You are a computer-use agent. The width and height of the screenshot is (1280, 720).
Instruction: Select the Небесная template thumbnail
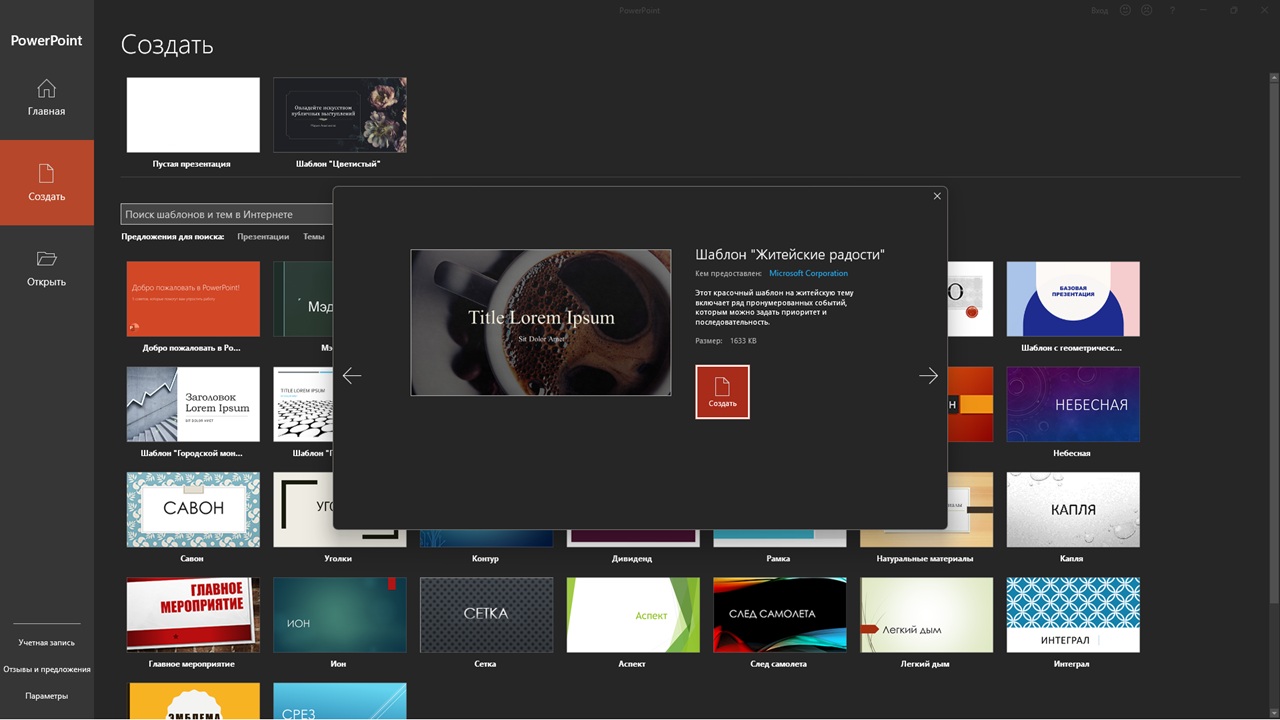pyautogui.click(x=1072, y=404)
